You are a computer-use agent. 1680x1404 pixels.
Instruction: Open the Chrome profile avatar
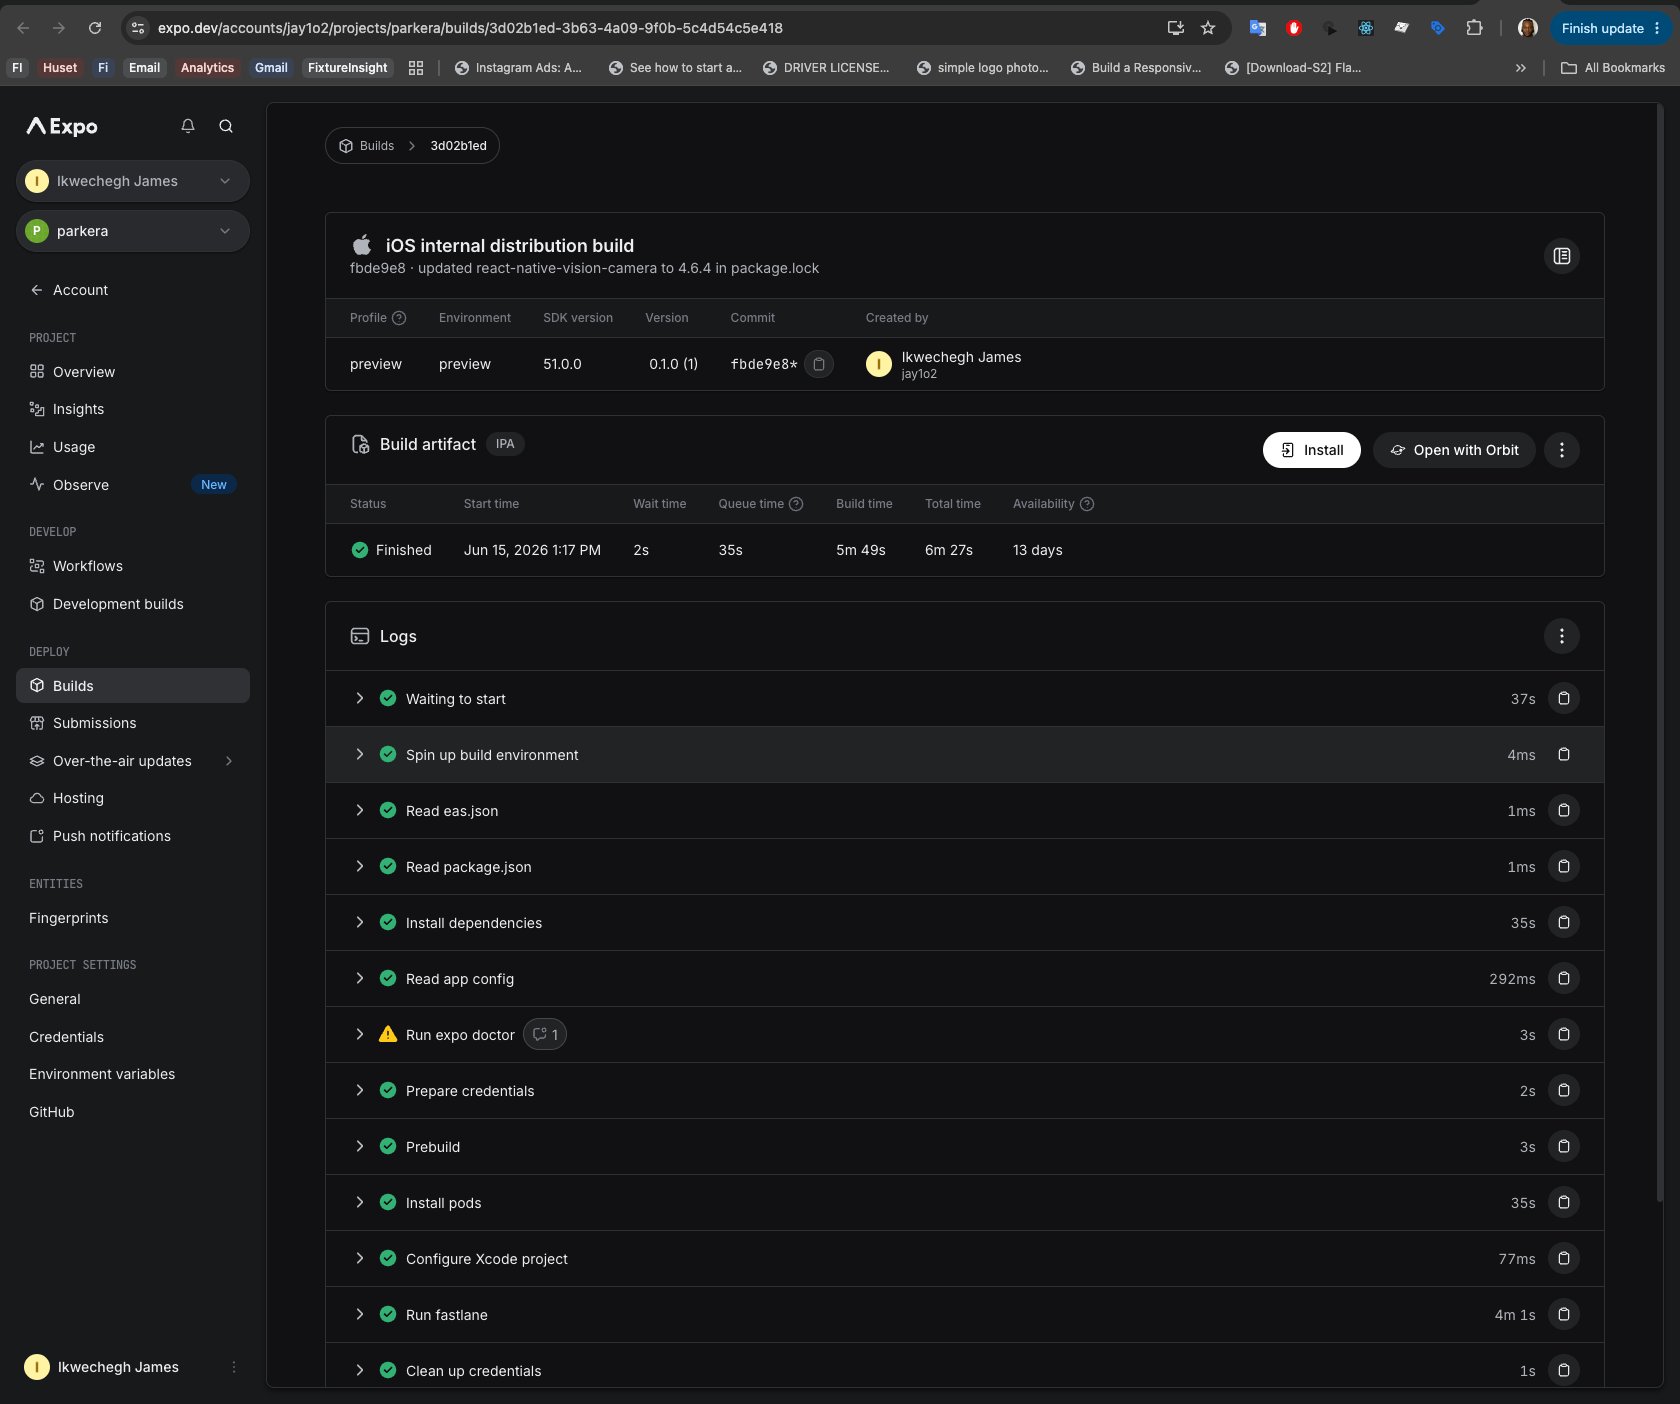point(1527,28)
